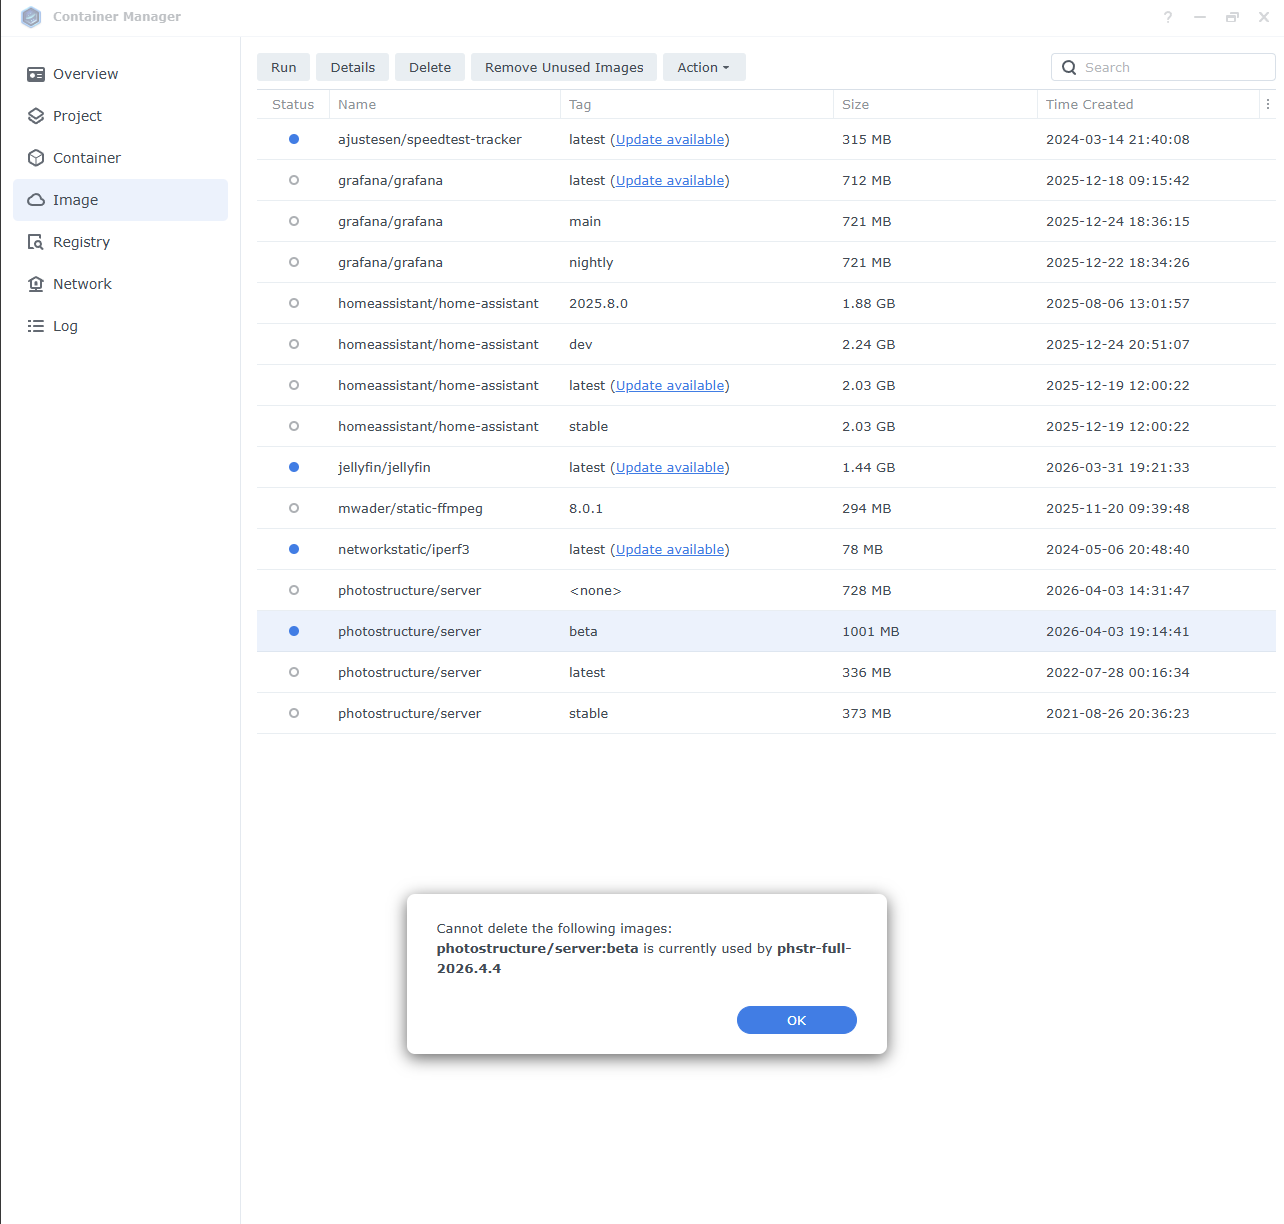Open the Project section icon
The image size is (1284, 1224).
[36, 116]
